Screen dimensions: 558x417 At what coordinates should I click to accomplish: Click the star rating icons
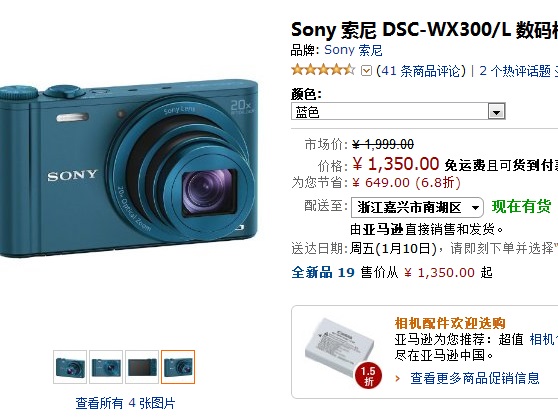[x=323, y=70]
